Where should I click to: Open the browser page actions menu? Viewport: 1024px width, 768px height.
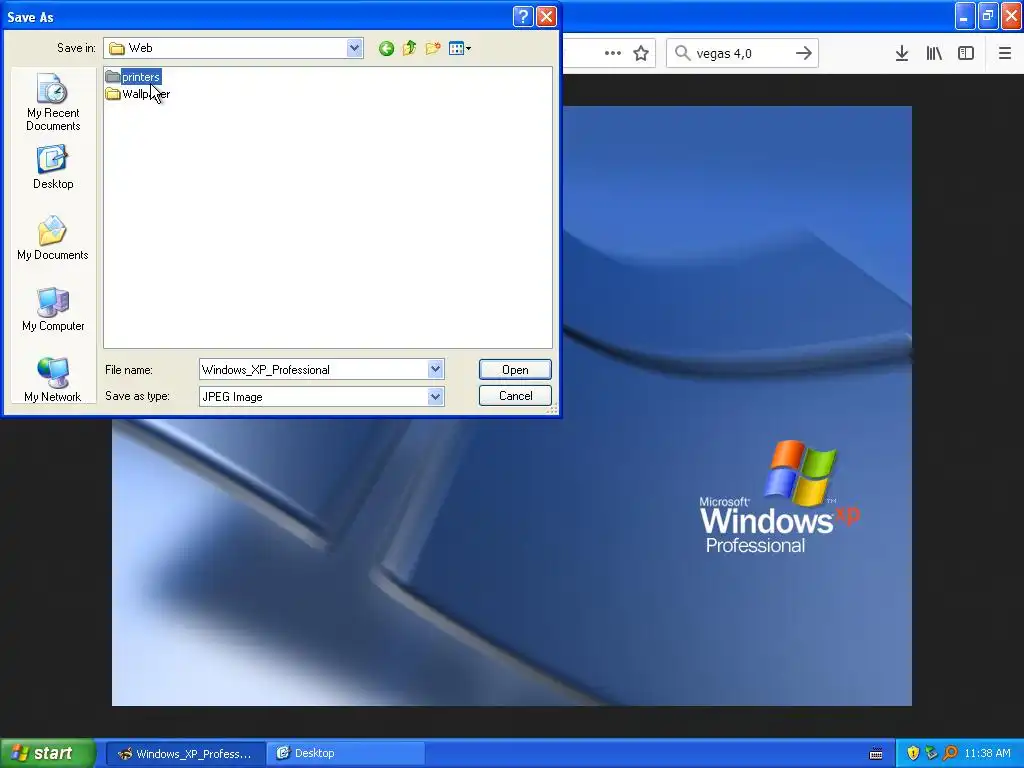pos(613,54)
